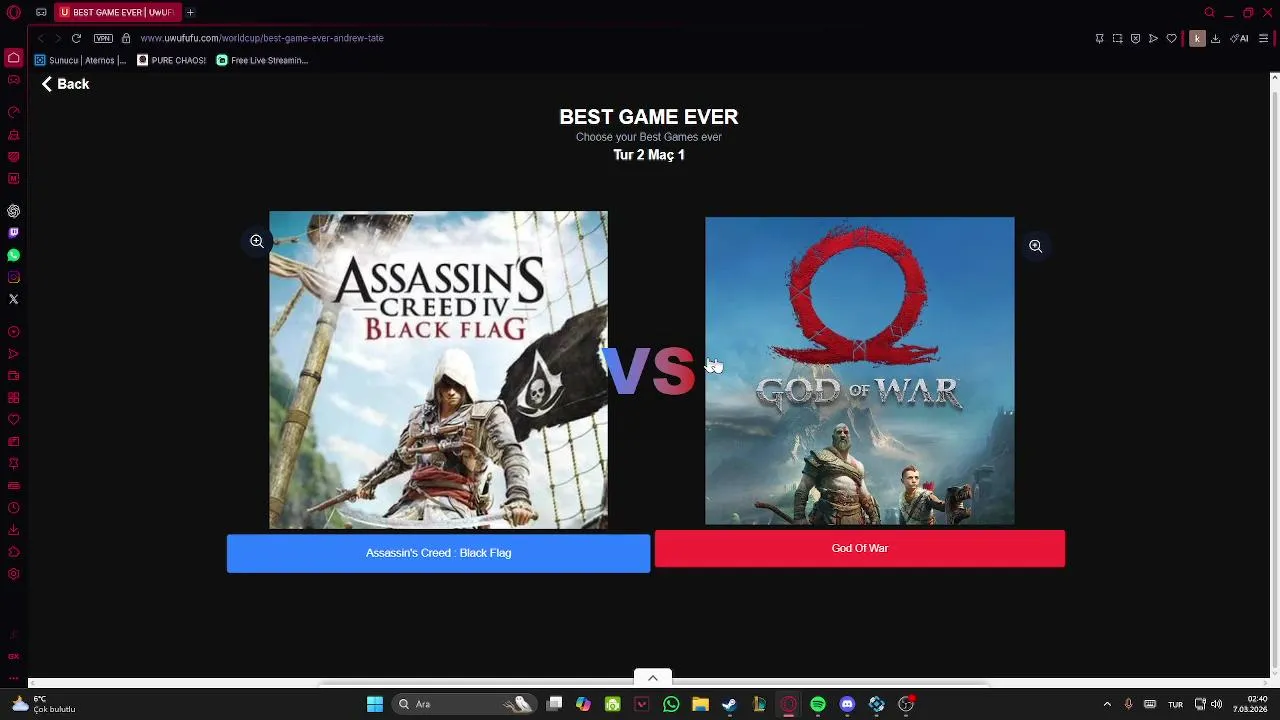The image size is (1280, 720).
Task: Open Windows Start menu
Action: pos(375,704)
